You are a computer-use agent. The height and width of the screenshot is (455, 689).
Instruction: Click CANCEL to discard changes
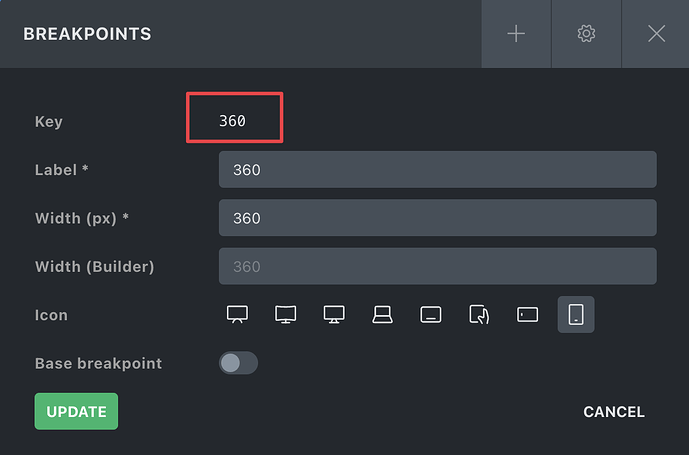point(614,412)
